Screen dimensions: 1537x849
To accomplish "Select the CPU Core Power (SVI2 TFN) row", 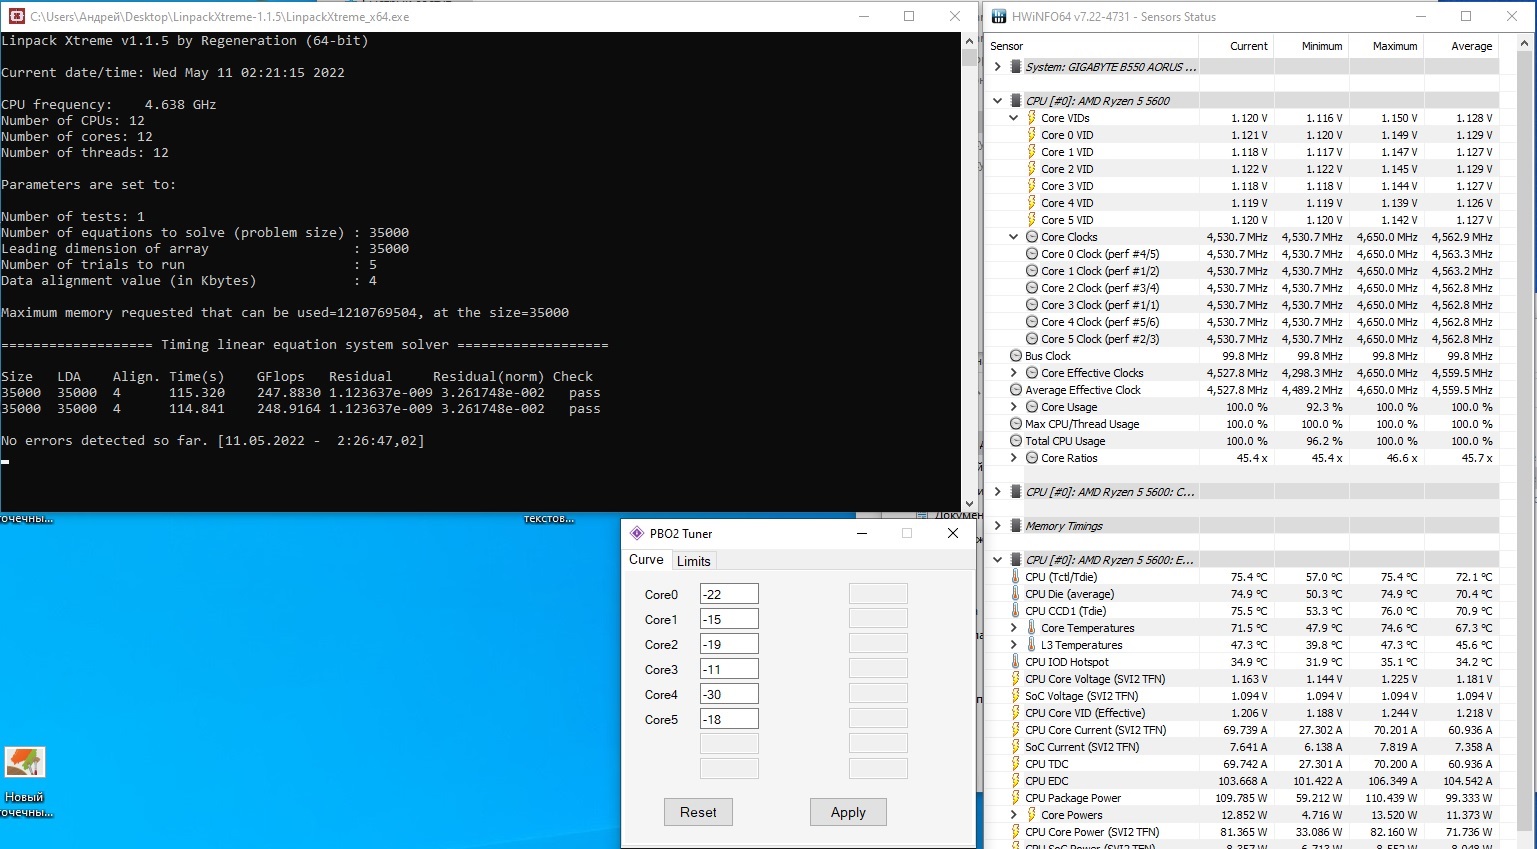I will (x=1241, y=832).
